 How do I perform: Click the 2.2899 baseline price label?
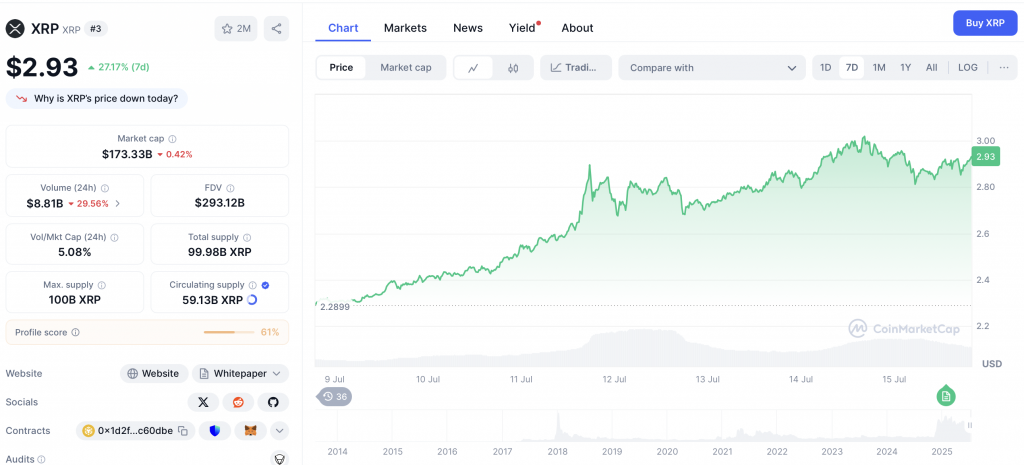335,306
